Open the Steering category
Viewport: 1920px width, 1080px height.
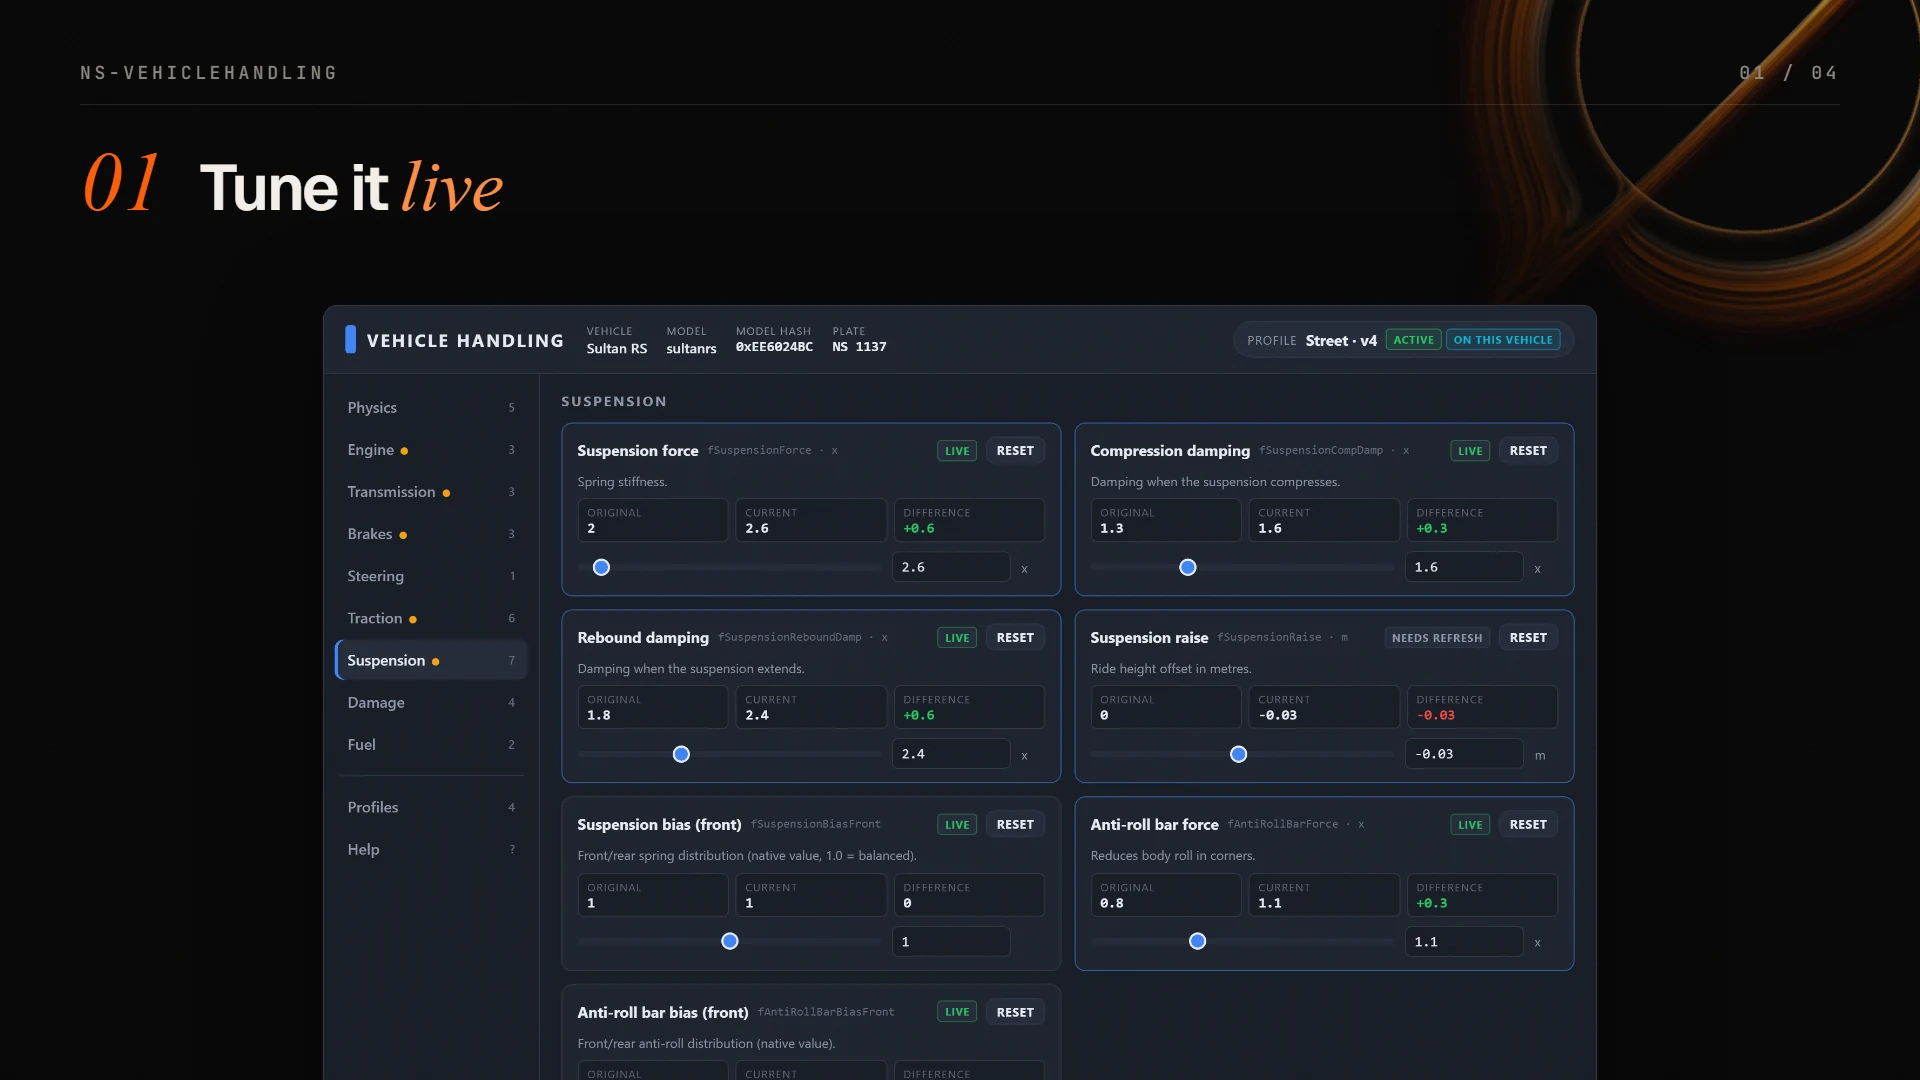pos(431,576)
